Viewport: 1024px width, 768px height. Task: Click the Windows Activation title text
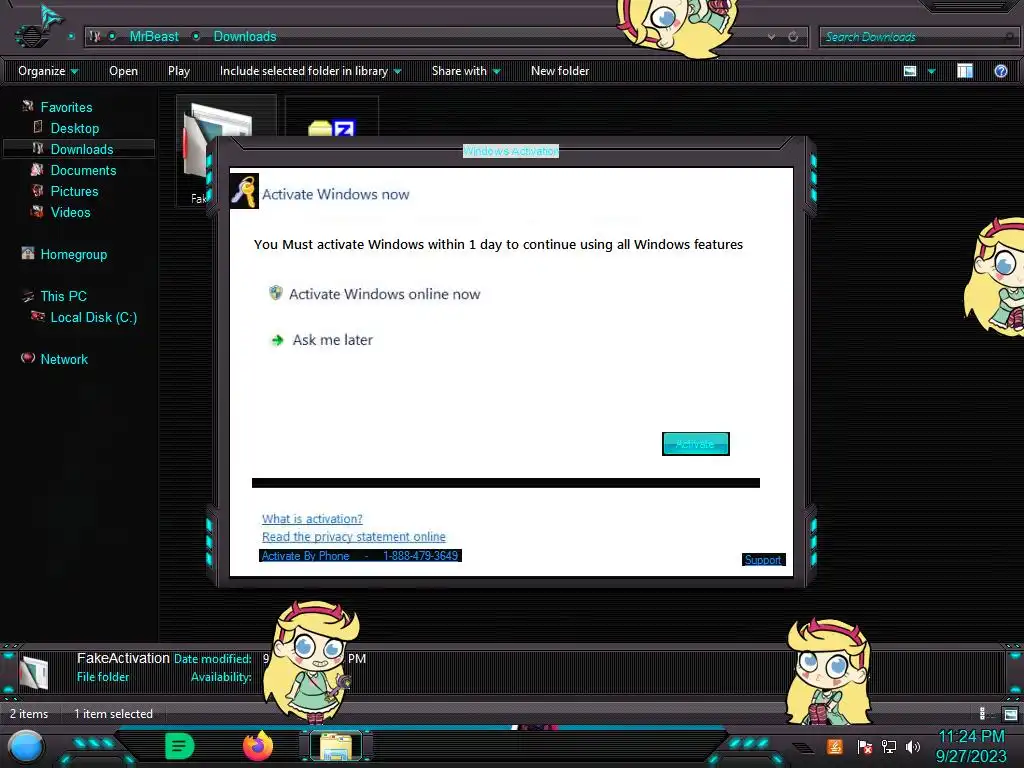(511, 151)
